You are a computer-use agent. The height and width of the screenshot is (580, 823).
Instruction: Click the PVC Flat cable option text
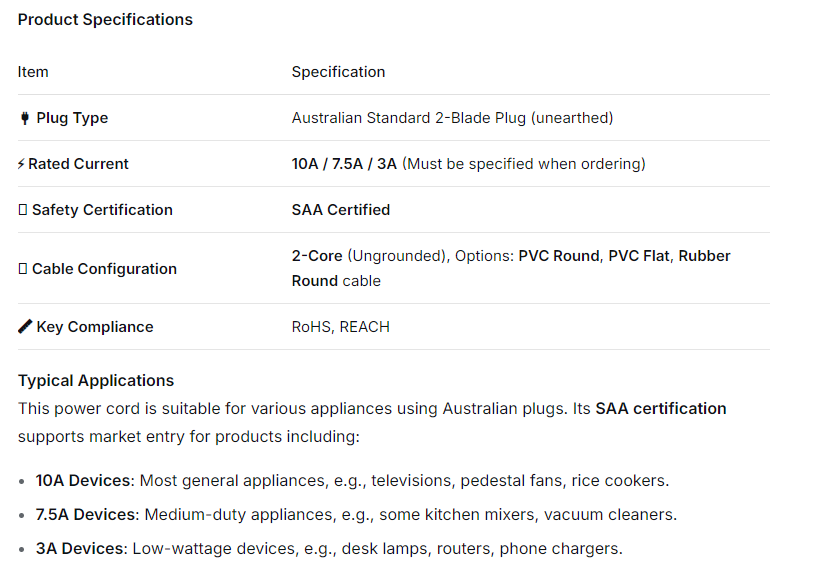click(x=639, y=256)
